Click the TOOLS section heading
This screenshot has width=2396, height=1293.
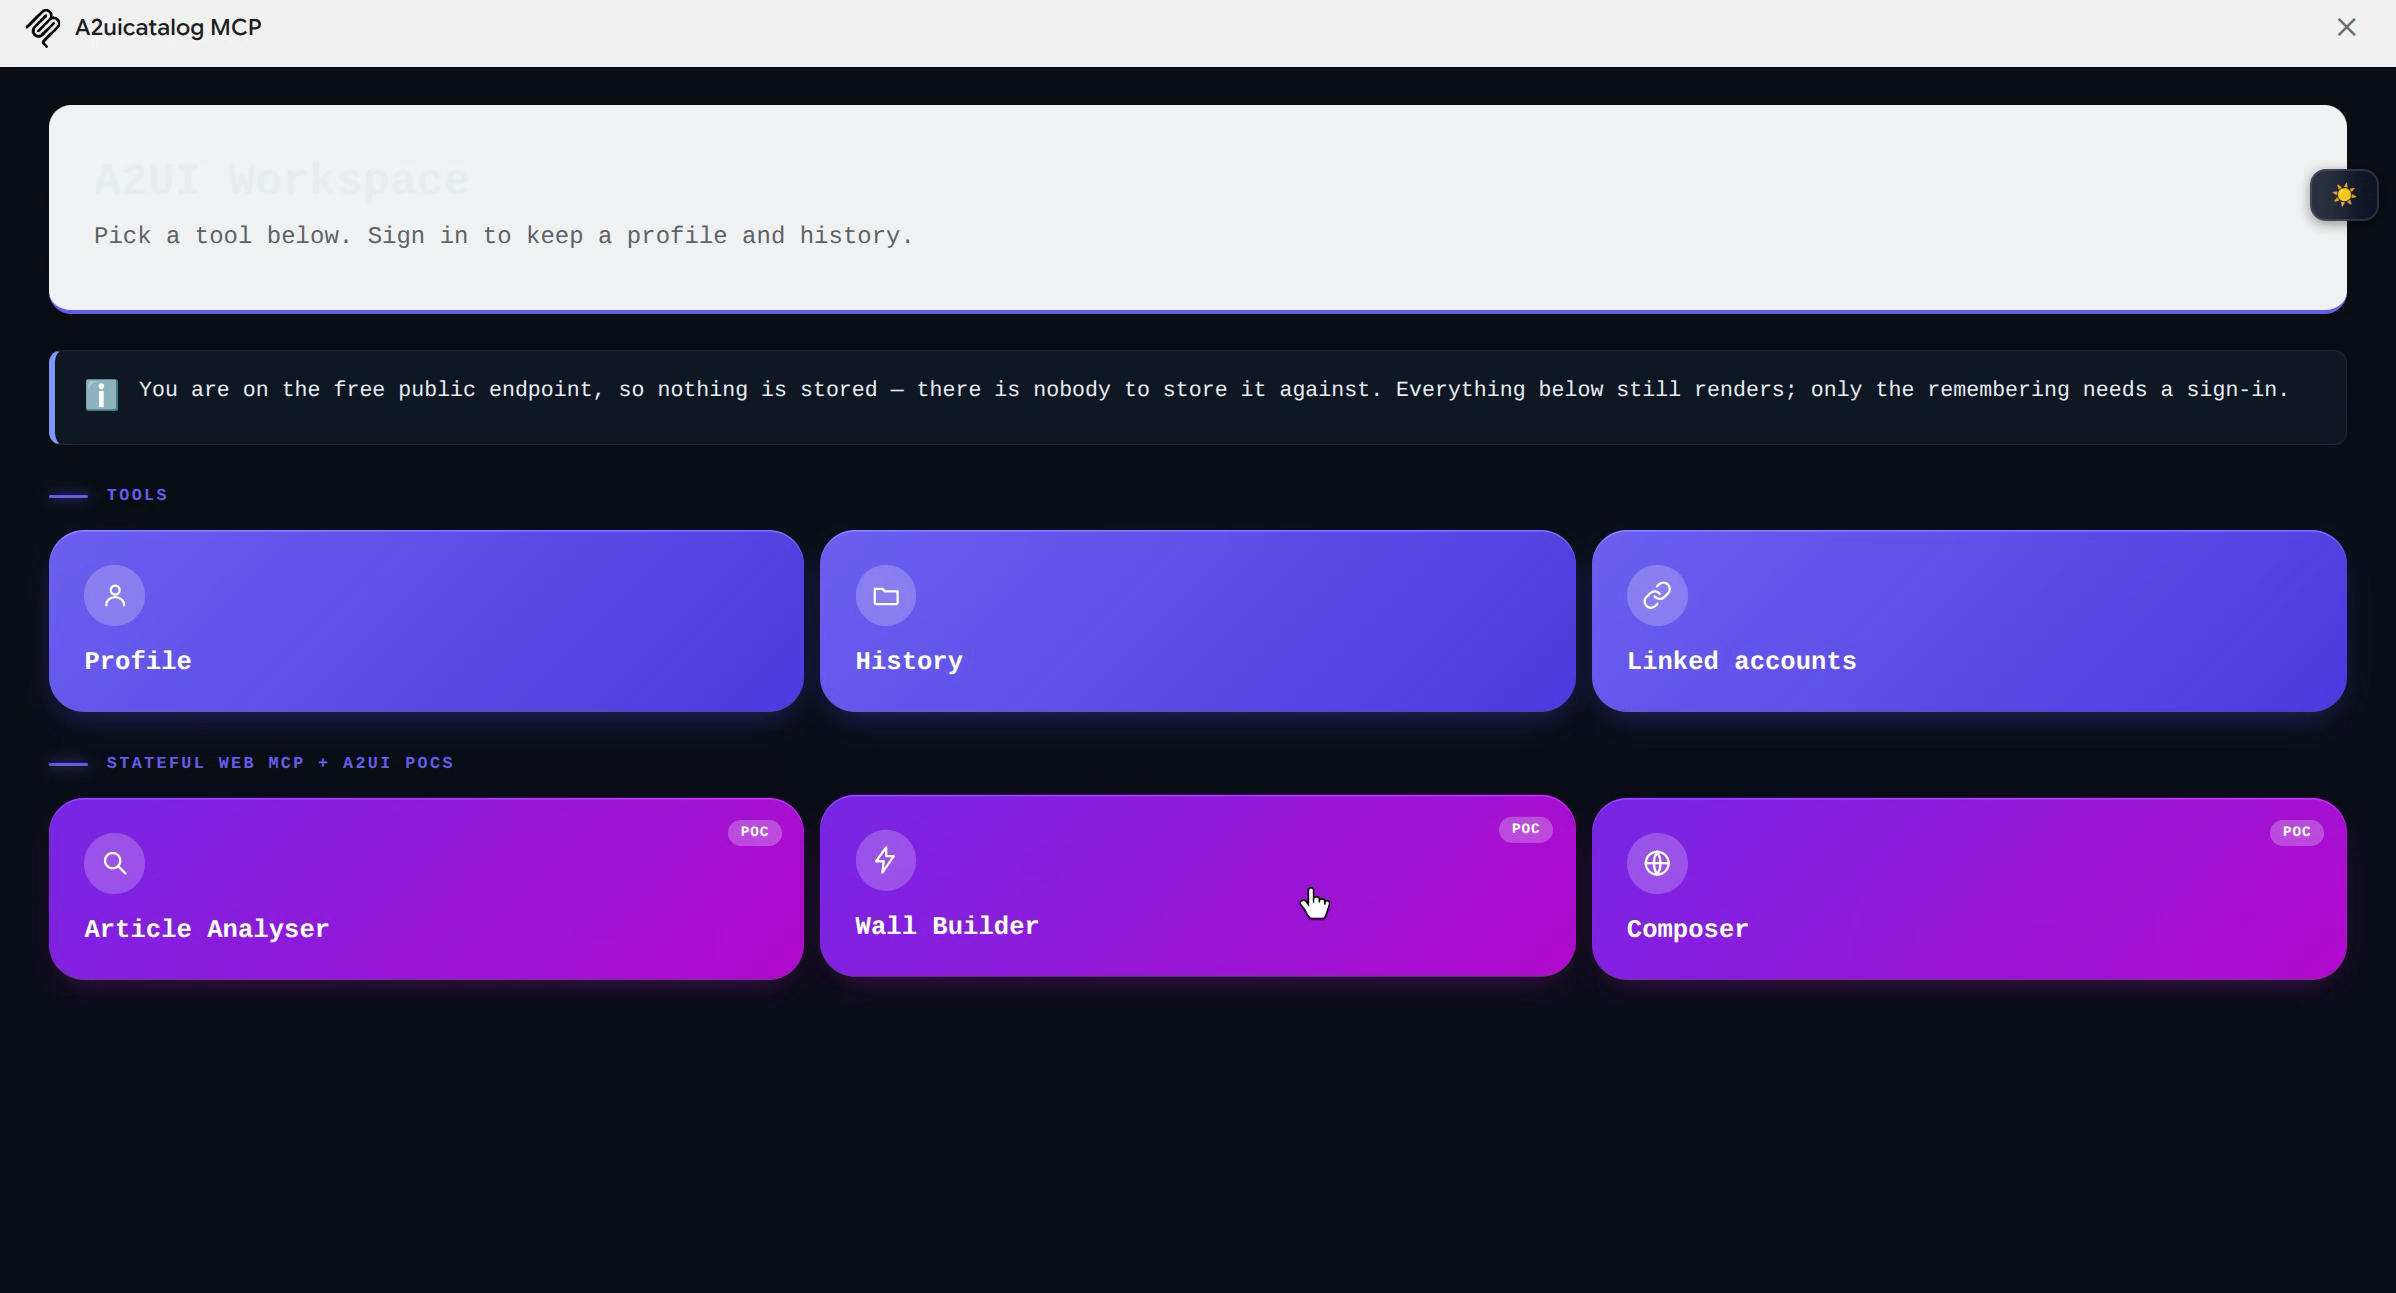tap(137, 495)
